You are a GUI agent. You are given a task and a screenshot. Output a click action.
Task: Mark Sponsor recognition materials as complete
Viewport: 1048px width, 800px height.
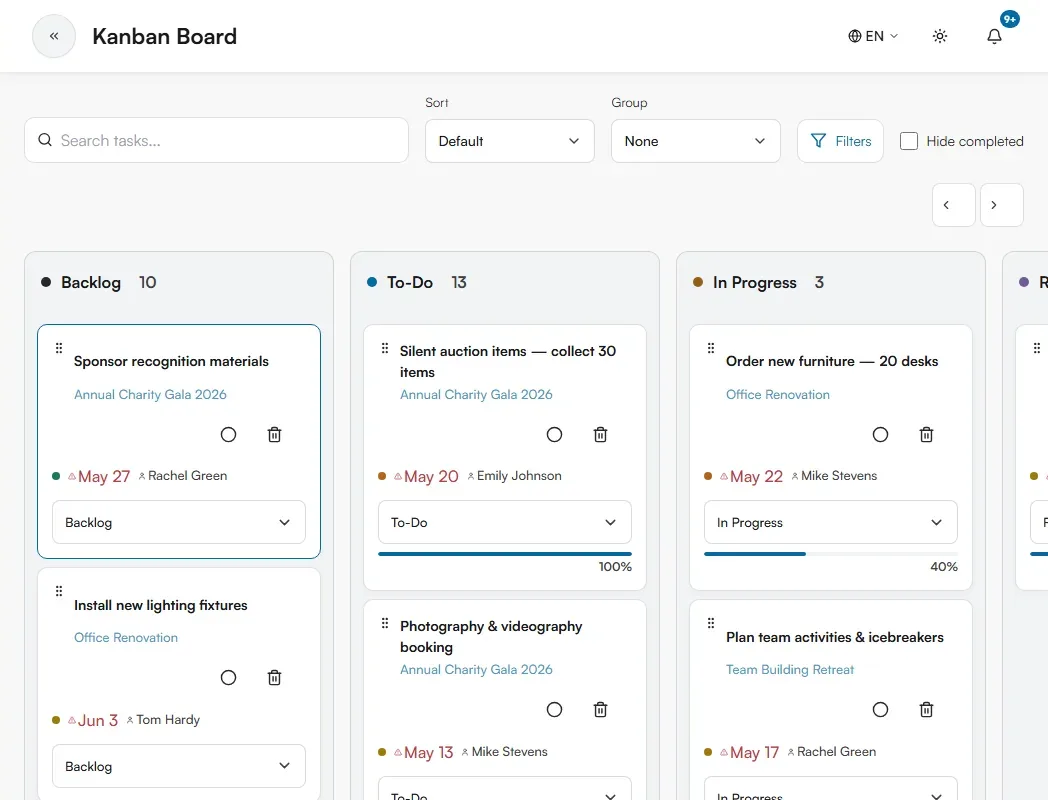229,435
